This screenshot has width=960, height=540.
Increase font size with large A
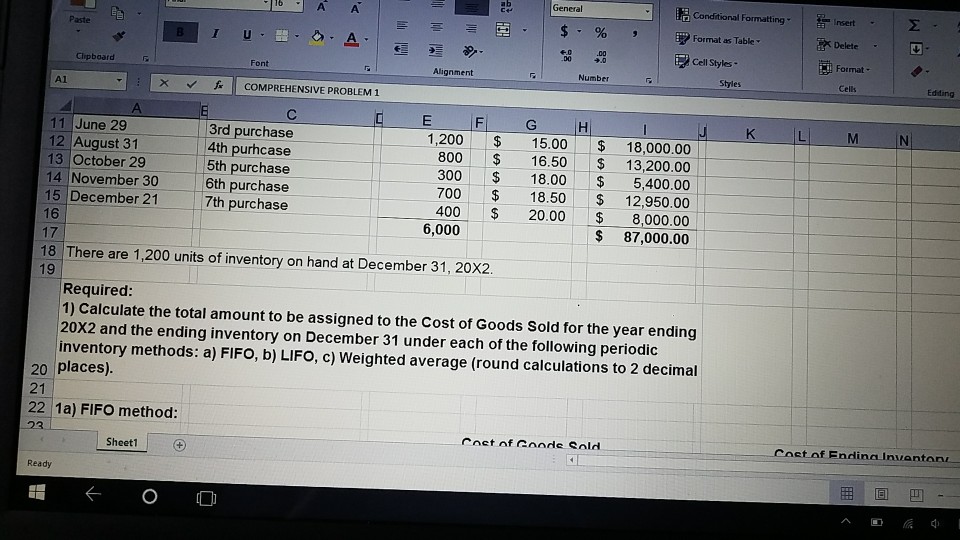point(321,7)
